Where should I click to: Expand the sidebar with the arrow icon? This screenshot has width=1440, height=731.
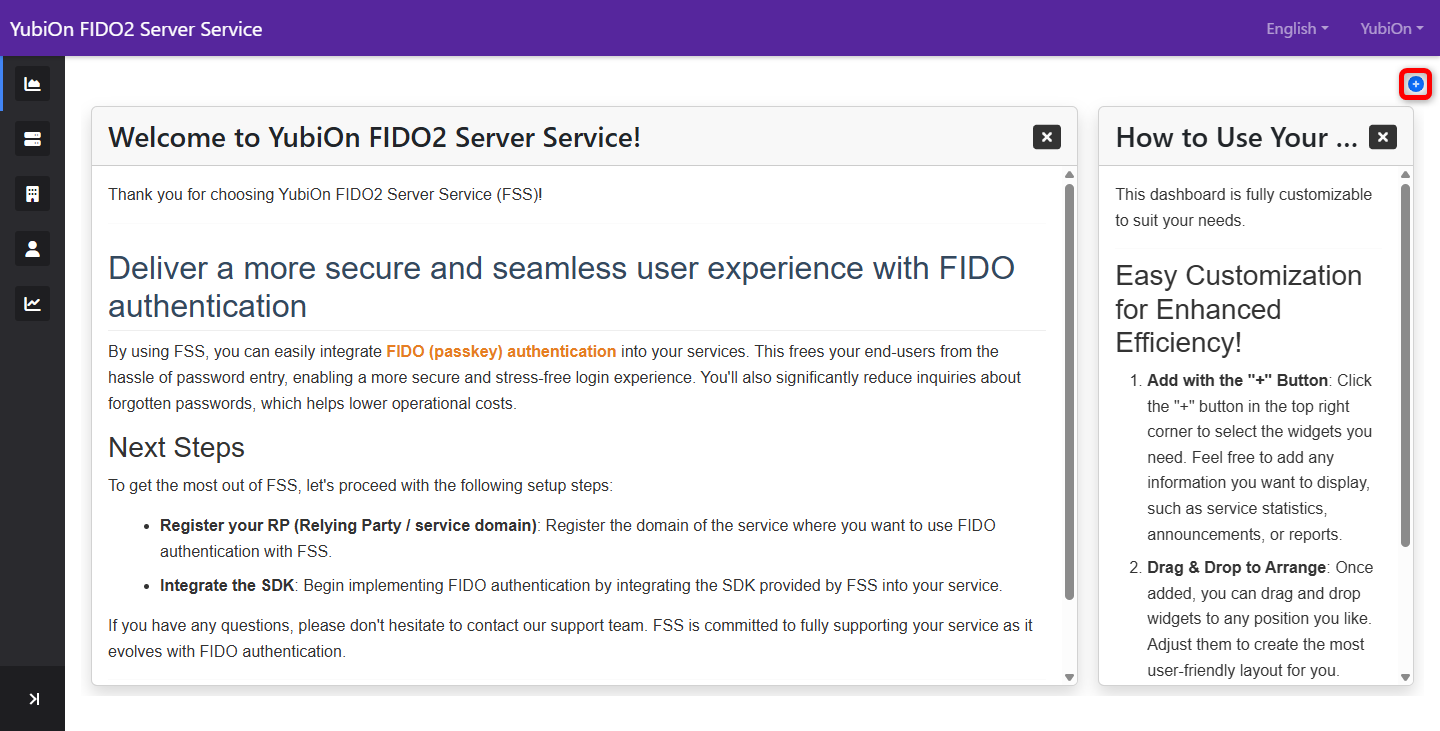[33, 699]
